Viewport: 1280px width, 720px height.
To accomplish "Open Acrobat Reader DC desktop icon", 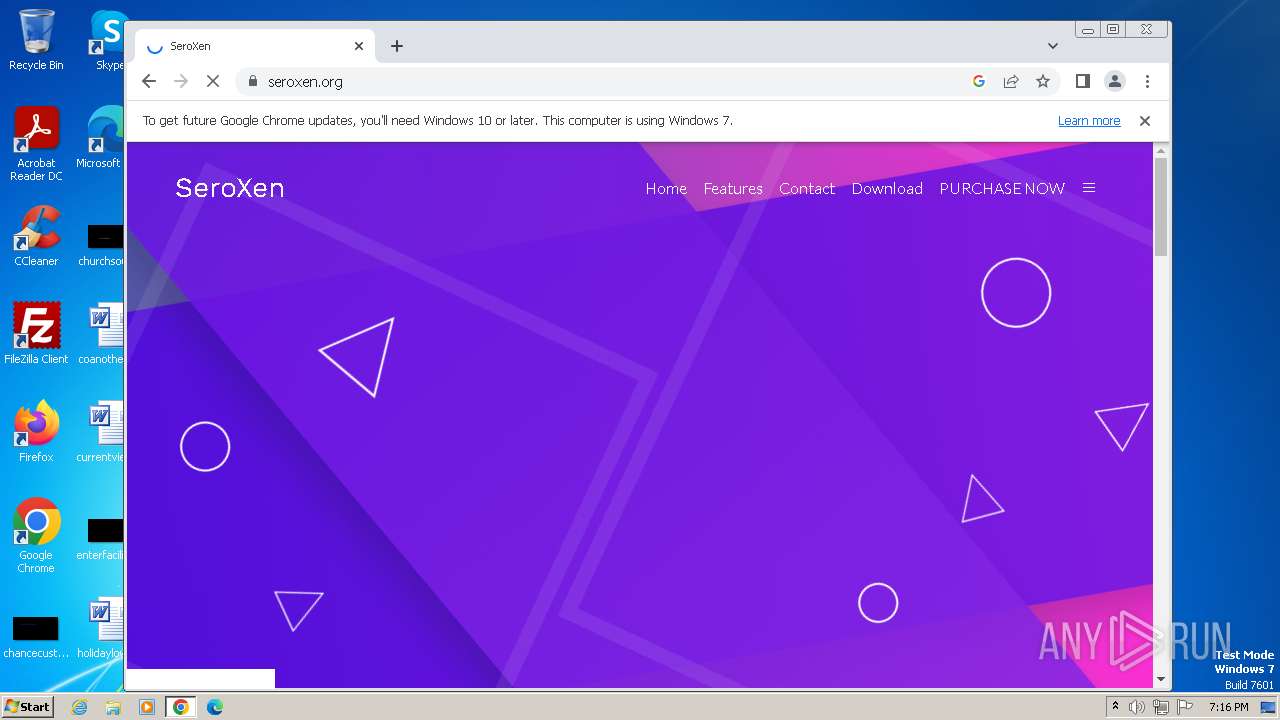I will [36, 144].
